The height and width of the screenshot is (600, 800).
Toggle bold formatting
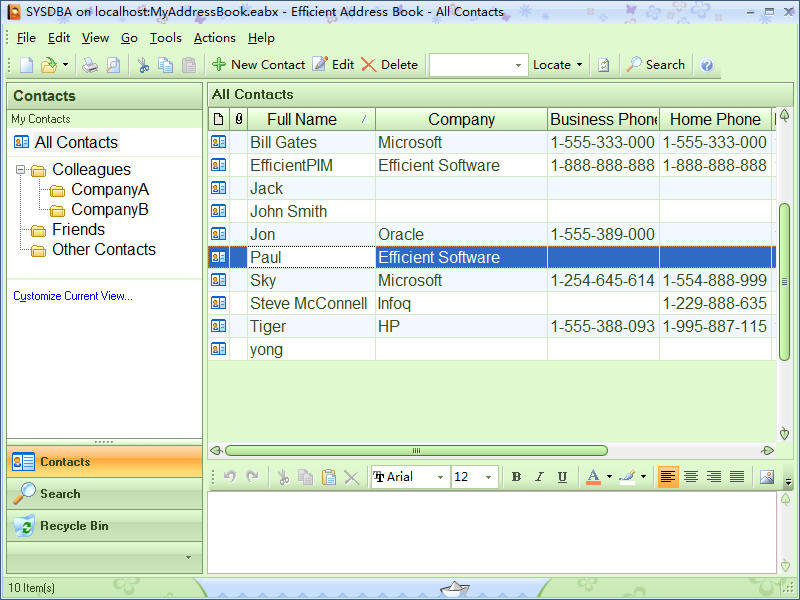pyautogui.click(x=516, y=477)
